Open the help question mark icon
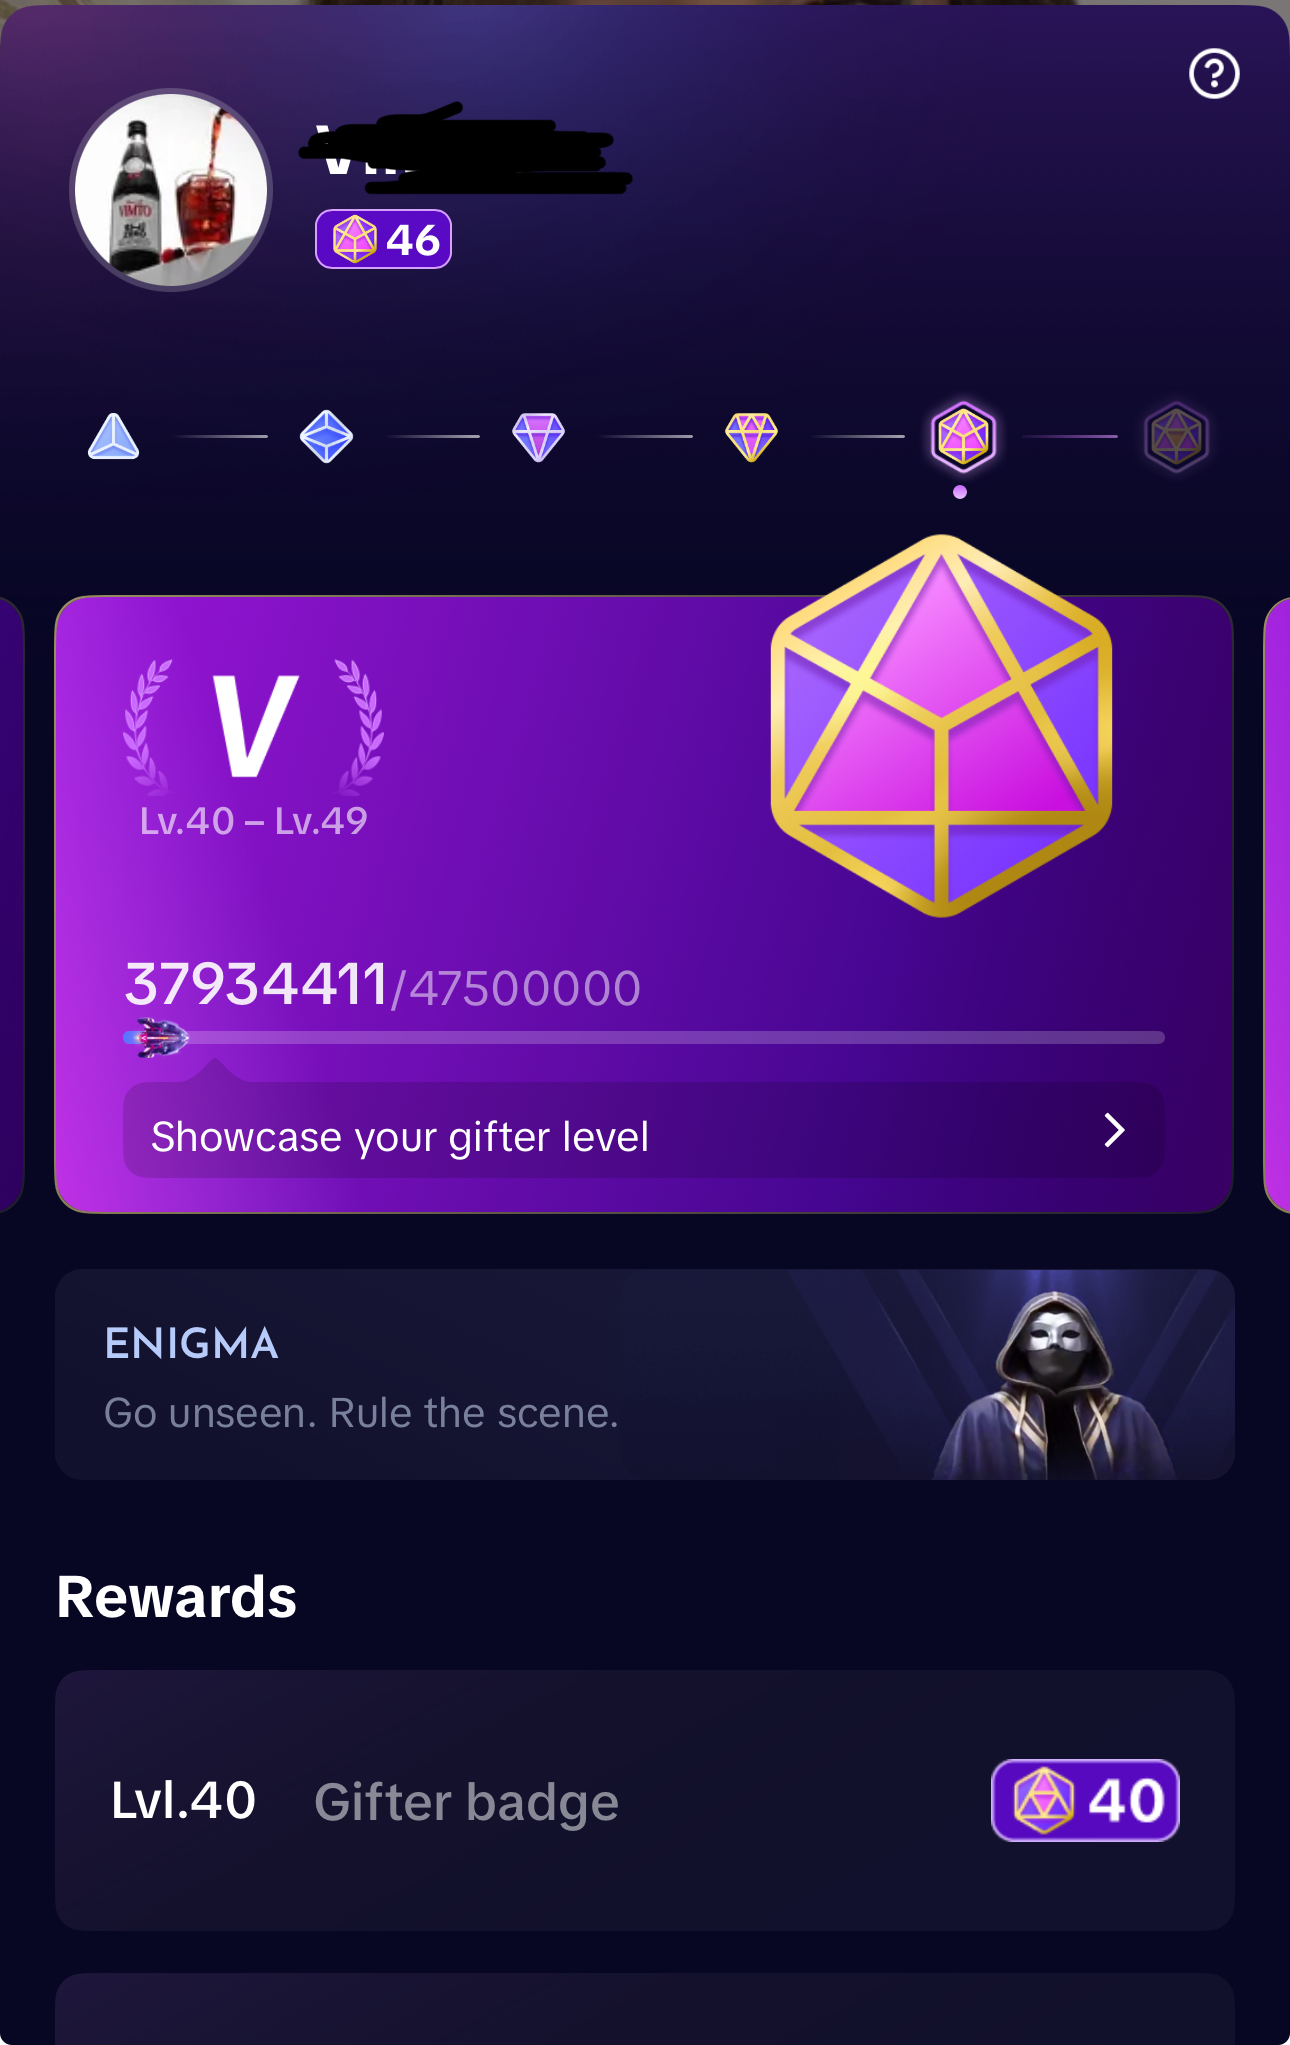 click(1214, 74)
